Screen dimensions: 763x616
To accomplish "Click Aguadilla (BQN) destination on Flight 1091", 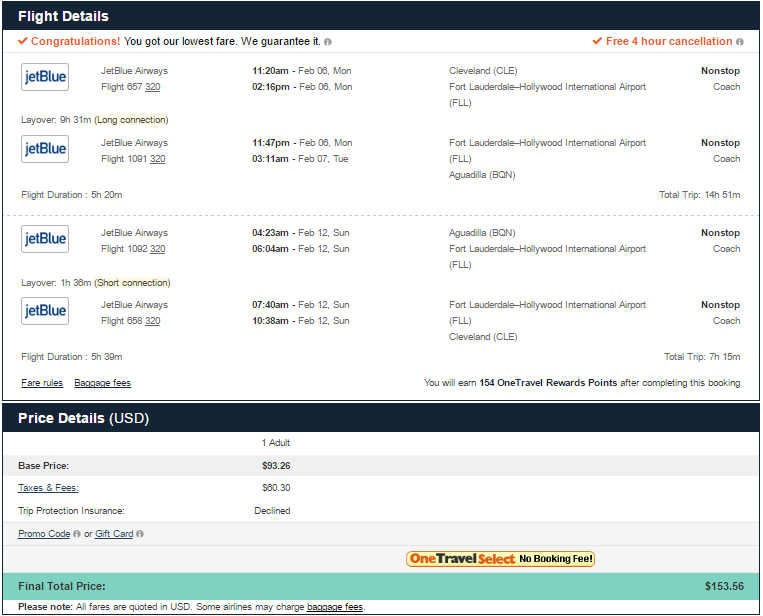I will click(482, 175).
